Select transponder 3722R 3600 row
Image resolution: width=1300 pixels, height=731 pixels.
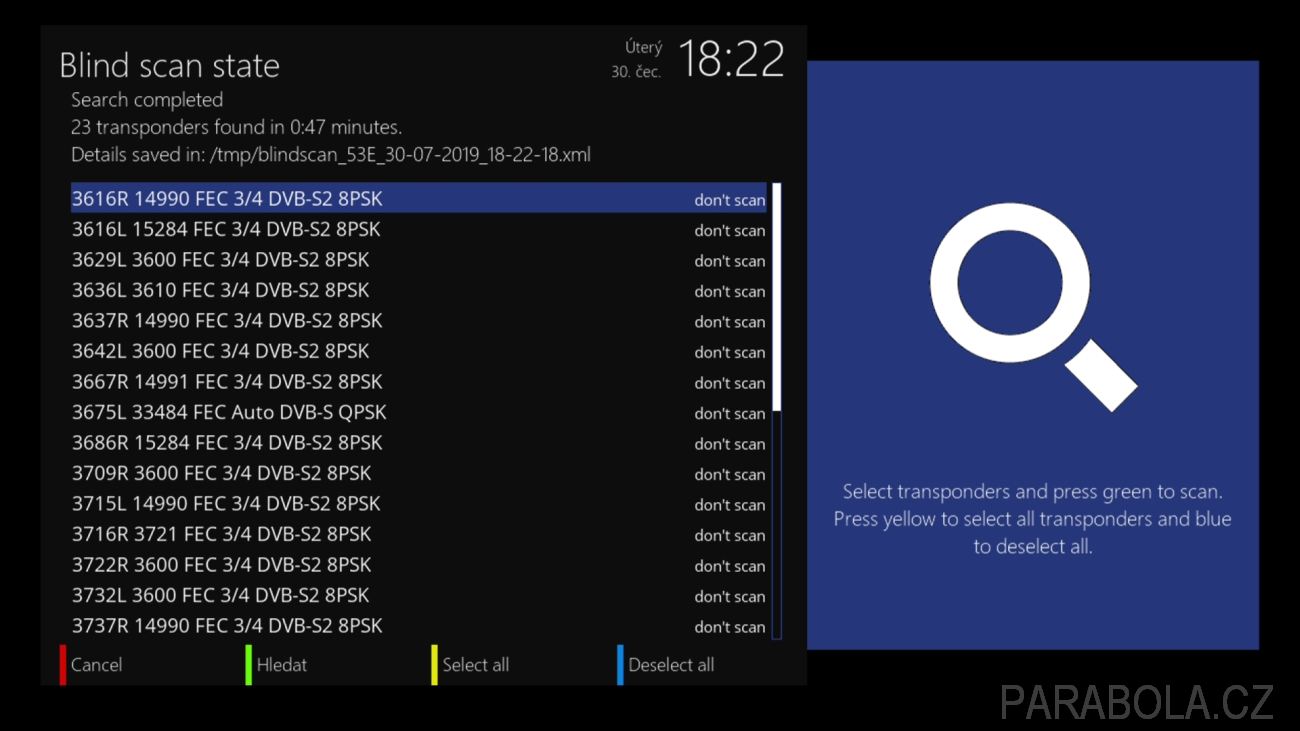419,565
